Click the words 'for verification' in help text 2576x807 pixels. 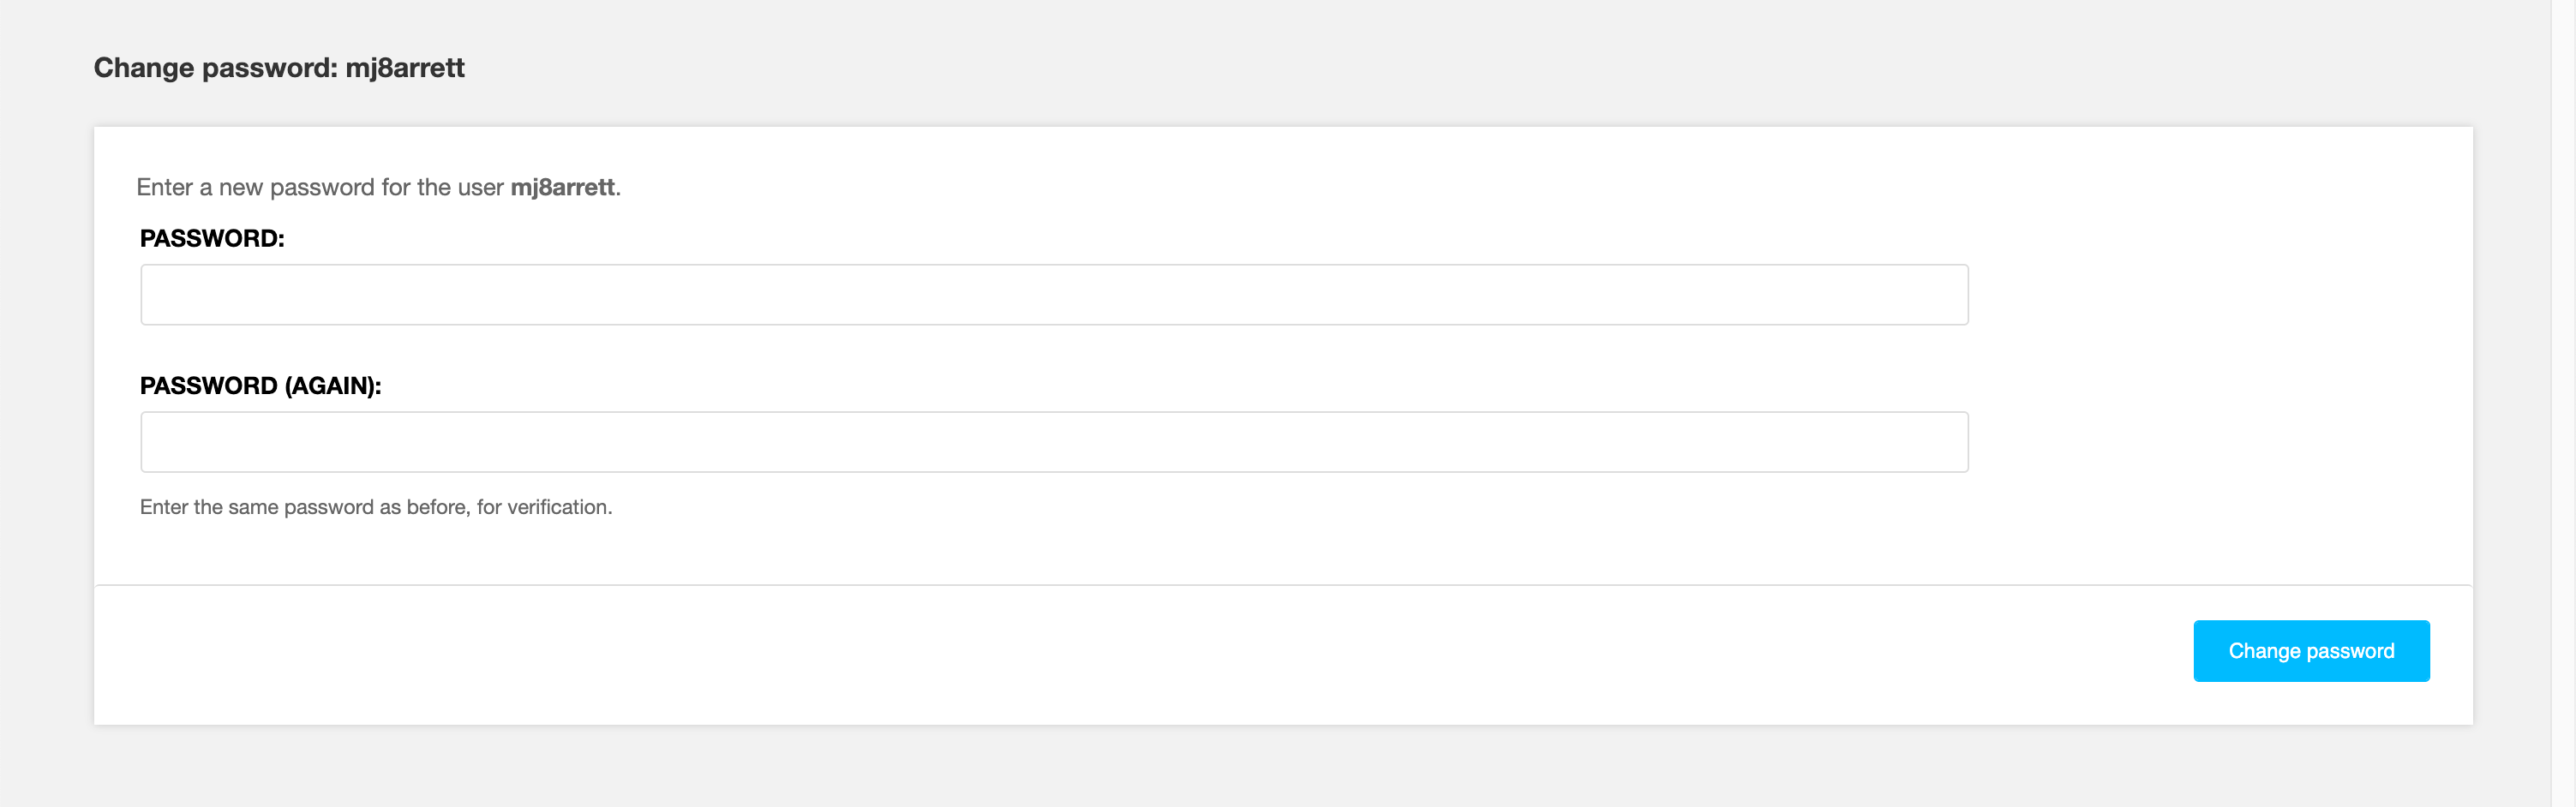click(x=544, y=507)
